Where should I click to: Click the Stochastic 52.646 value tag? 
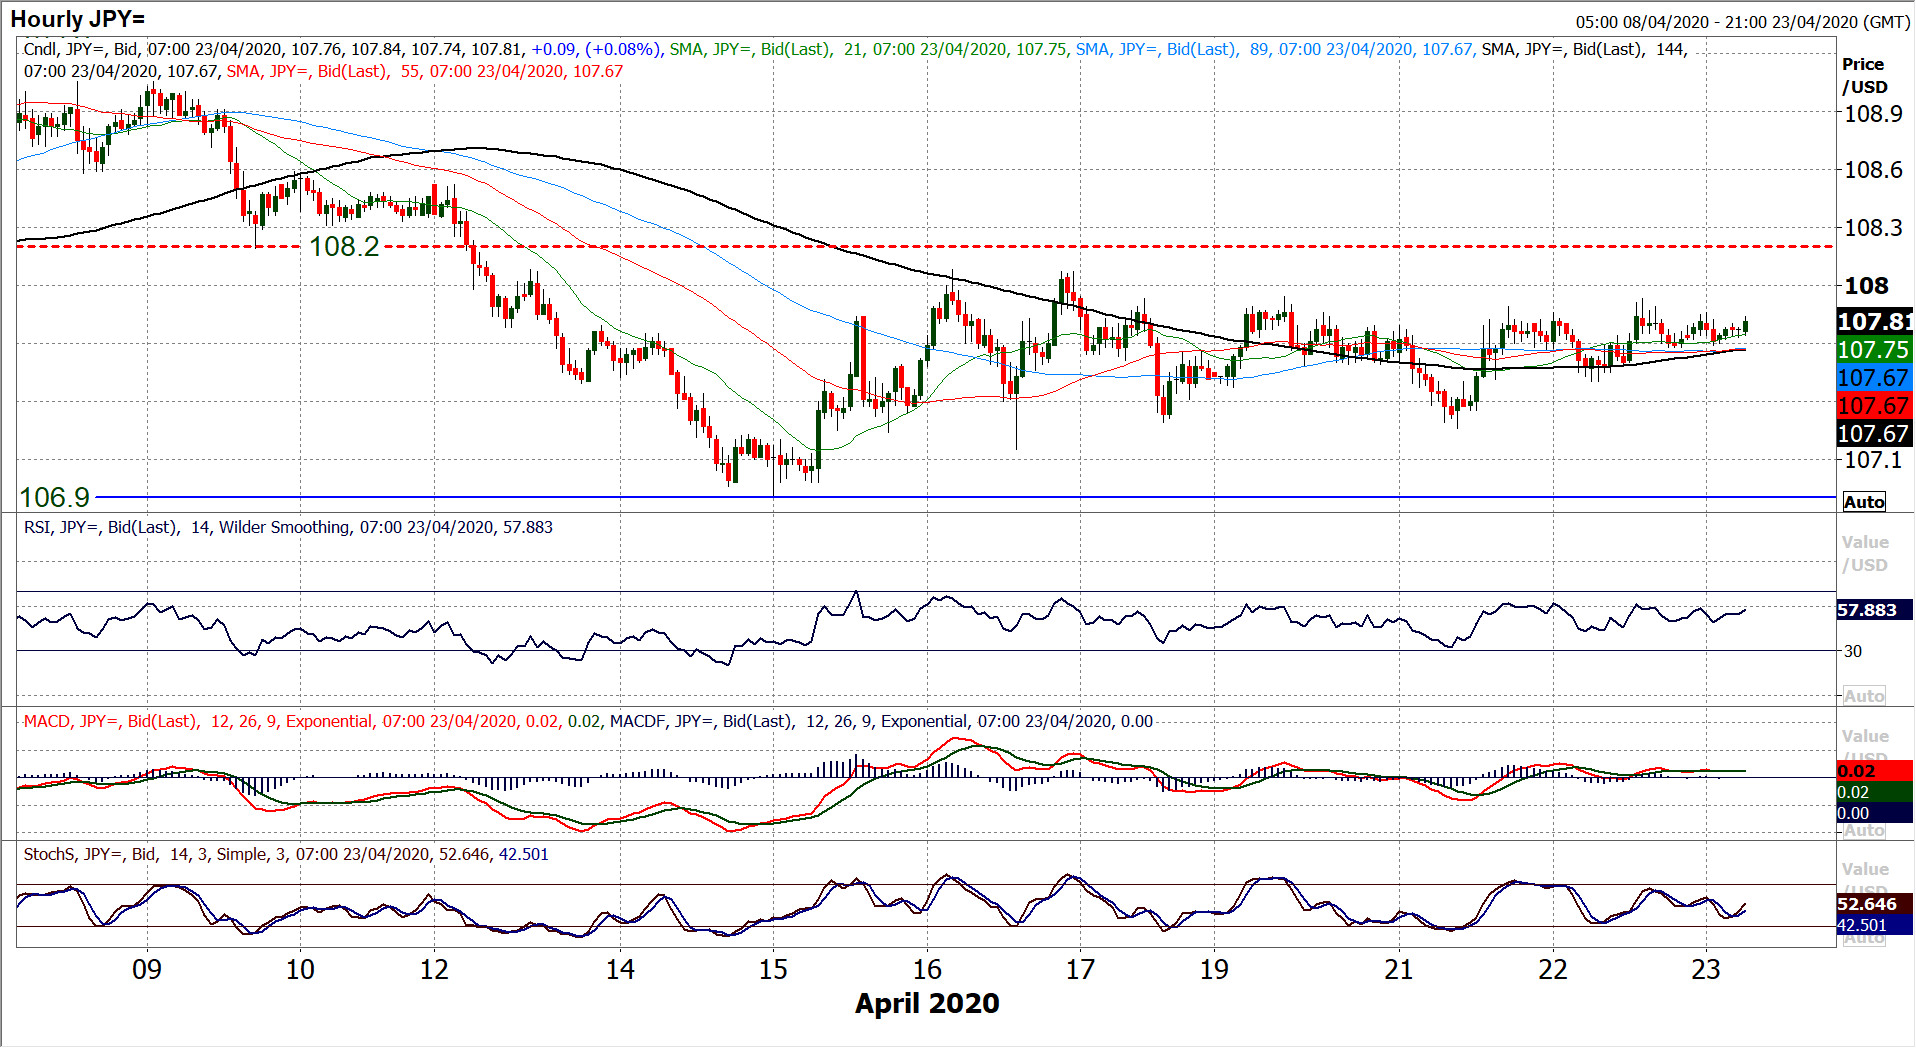click(1875, 904)
